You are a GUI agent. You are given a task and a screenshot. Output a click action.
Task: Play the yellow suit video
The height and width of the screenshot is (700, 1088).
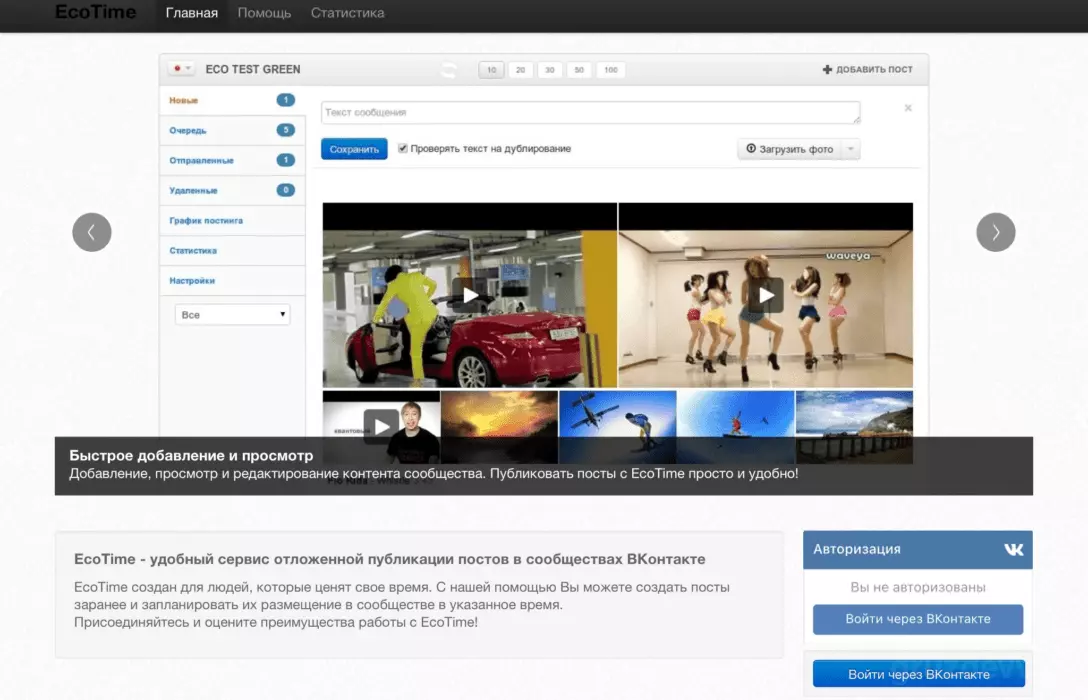[x=470, y=295]
